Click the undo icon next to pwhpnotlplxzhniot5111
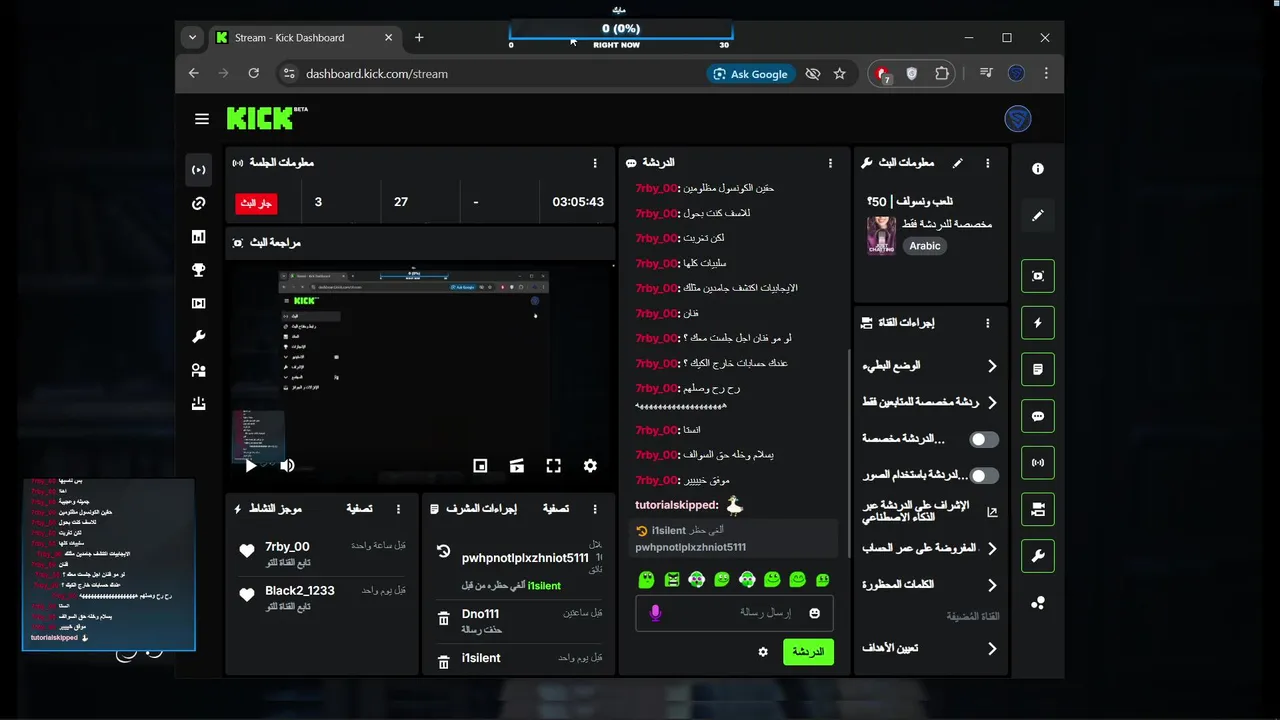Viewport: 1280px width, 720px height. point(444,551)
